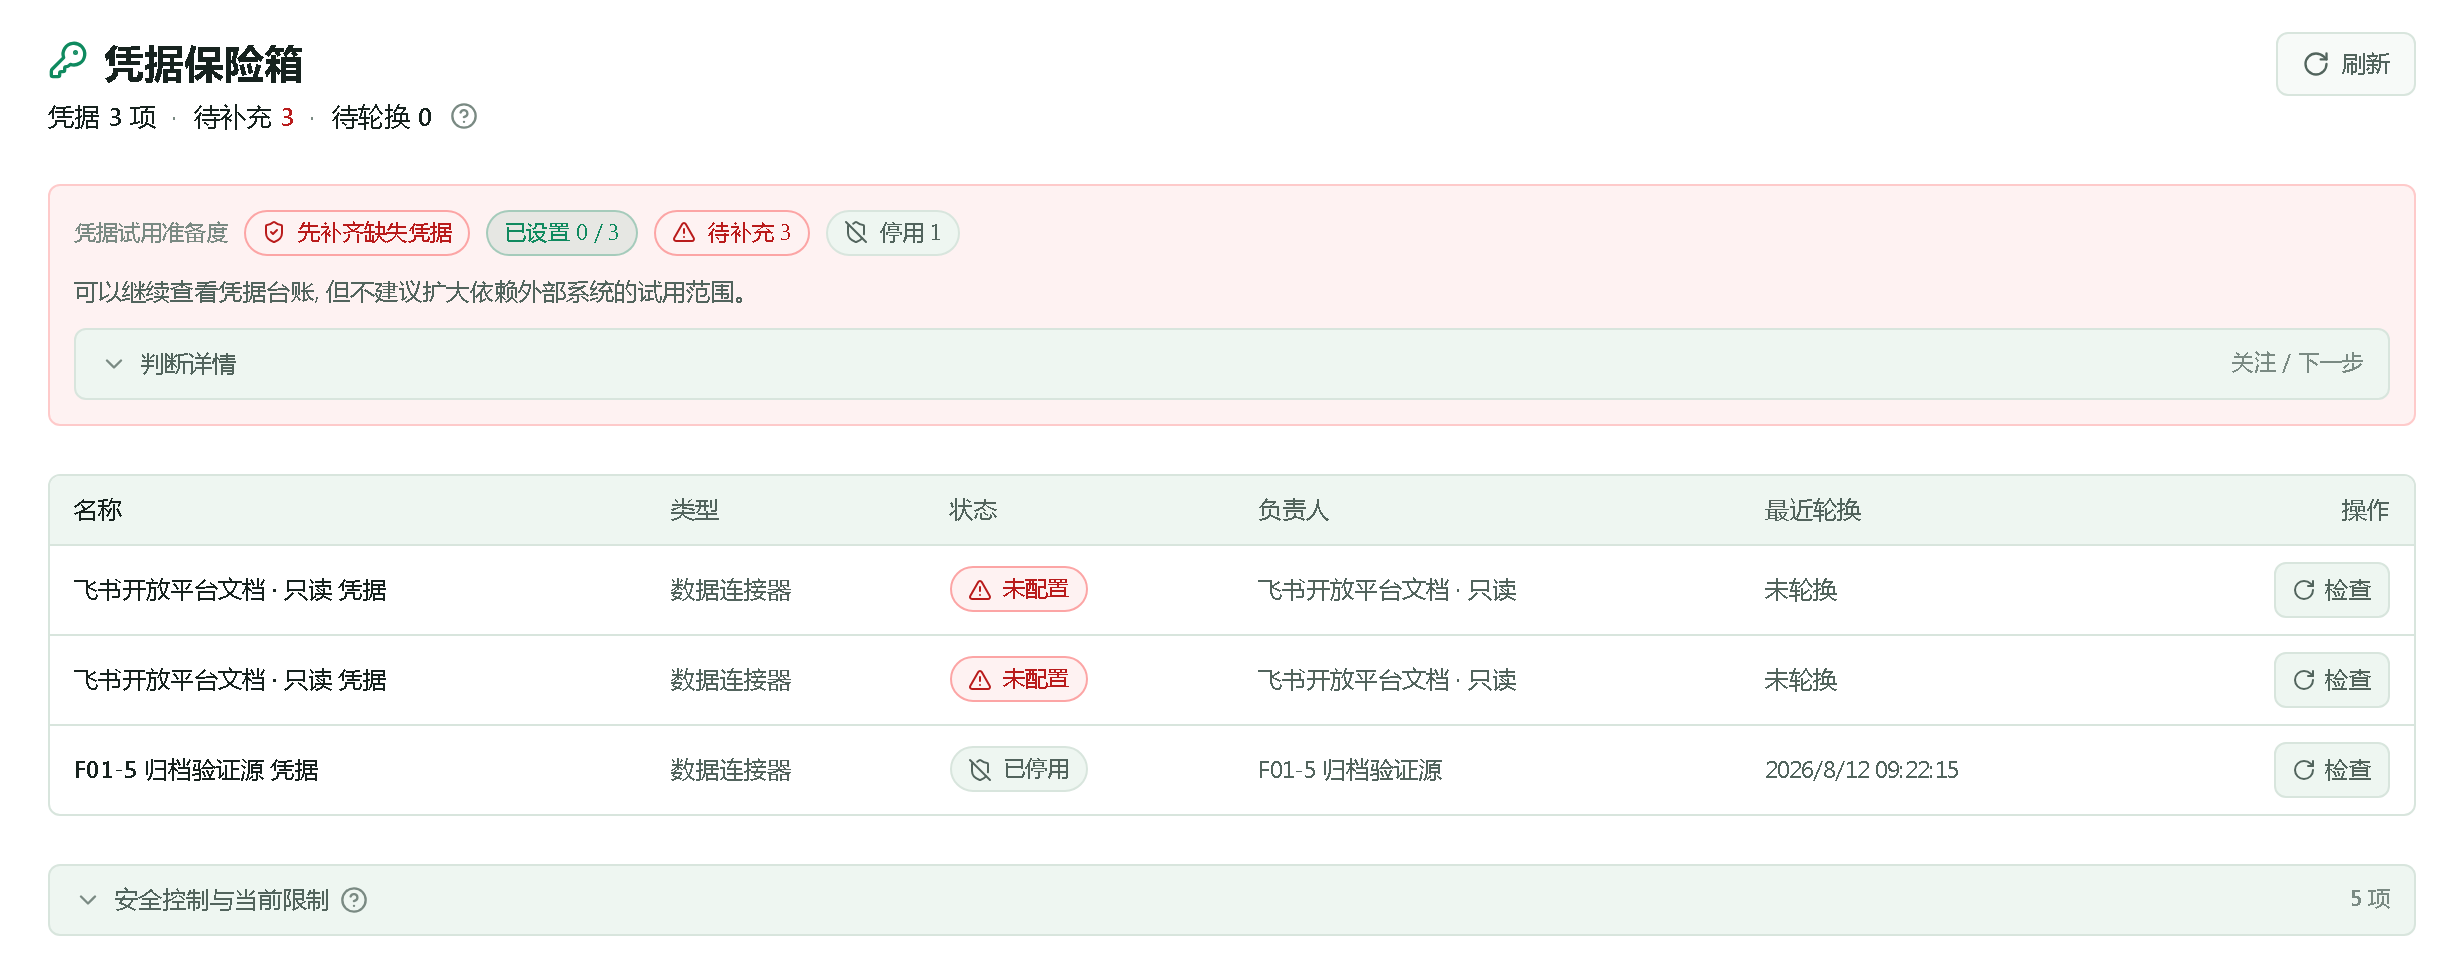This screenshot has width=2464, height=960.
Task: Open the help icon next to 待轮换 0
Action: [x=464, y=117]
